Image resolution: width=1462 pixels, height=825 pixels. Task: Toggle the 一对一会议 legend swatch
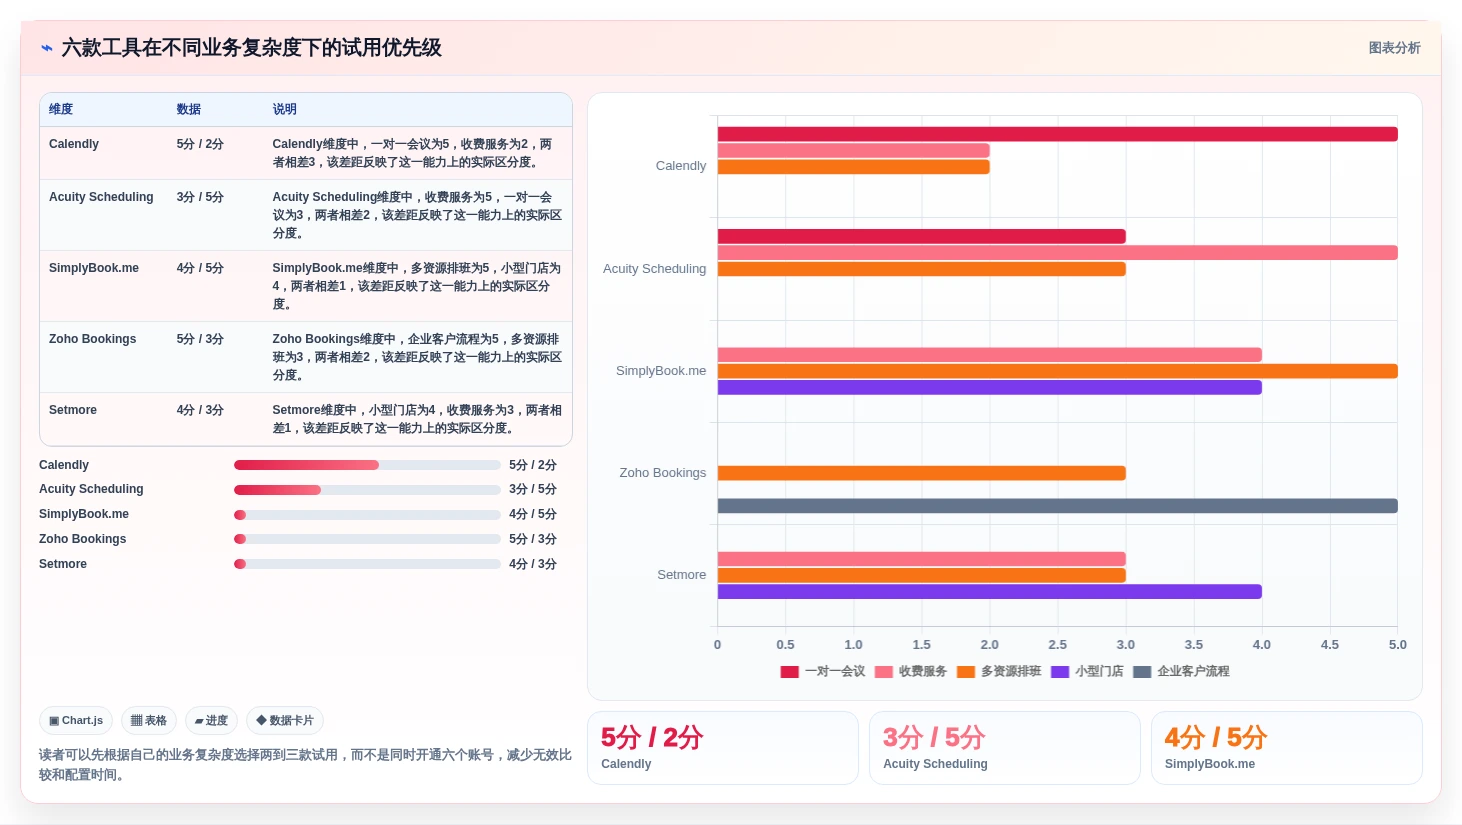click(x=790, y=672)
